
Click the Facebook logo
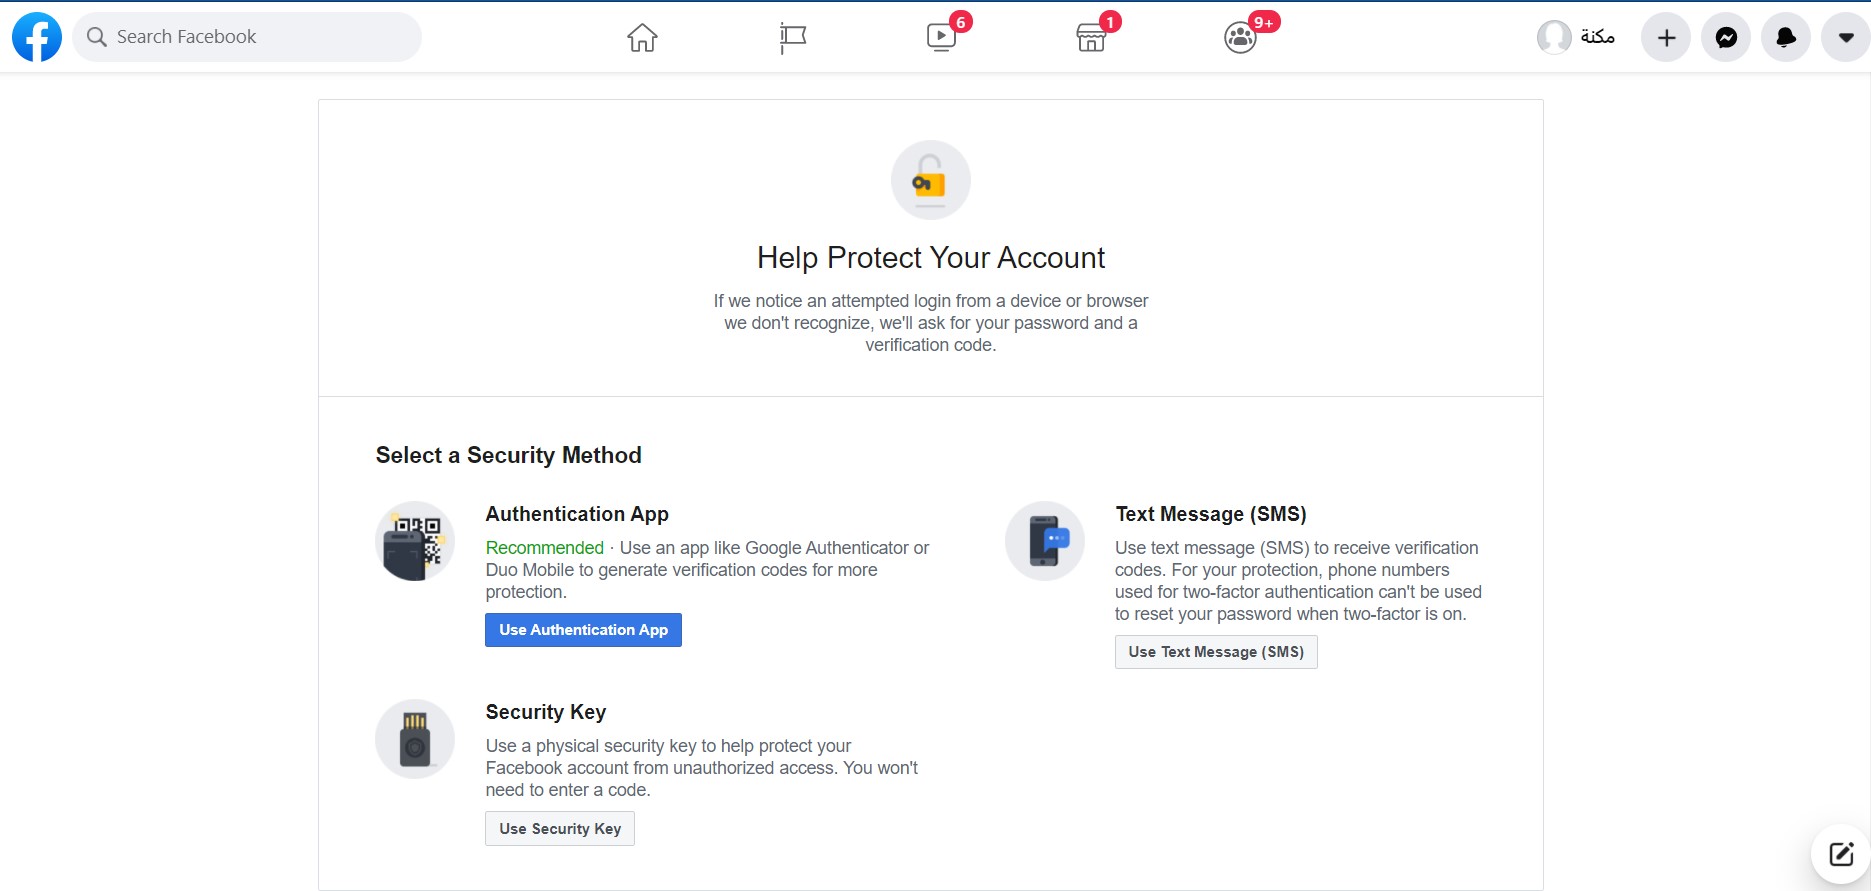(37, 37)
